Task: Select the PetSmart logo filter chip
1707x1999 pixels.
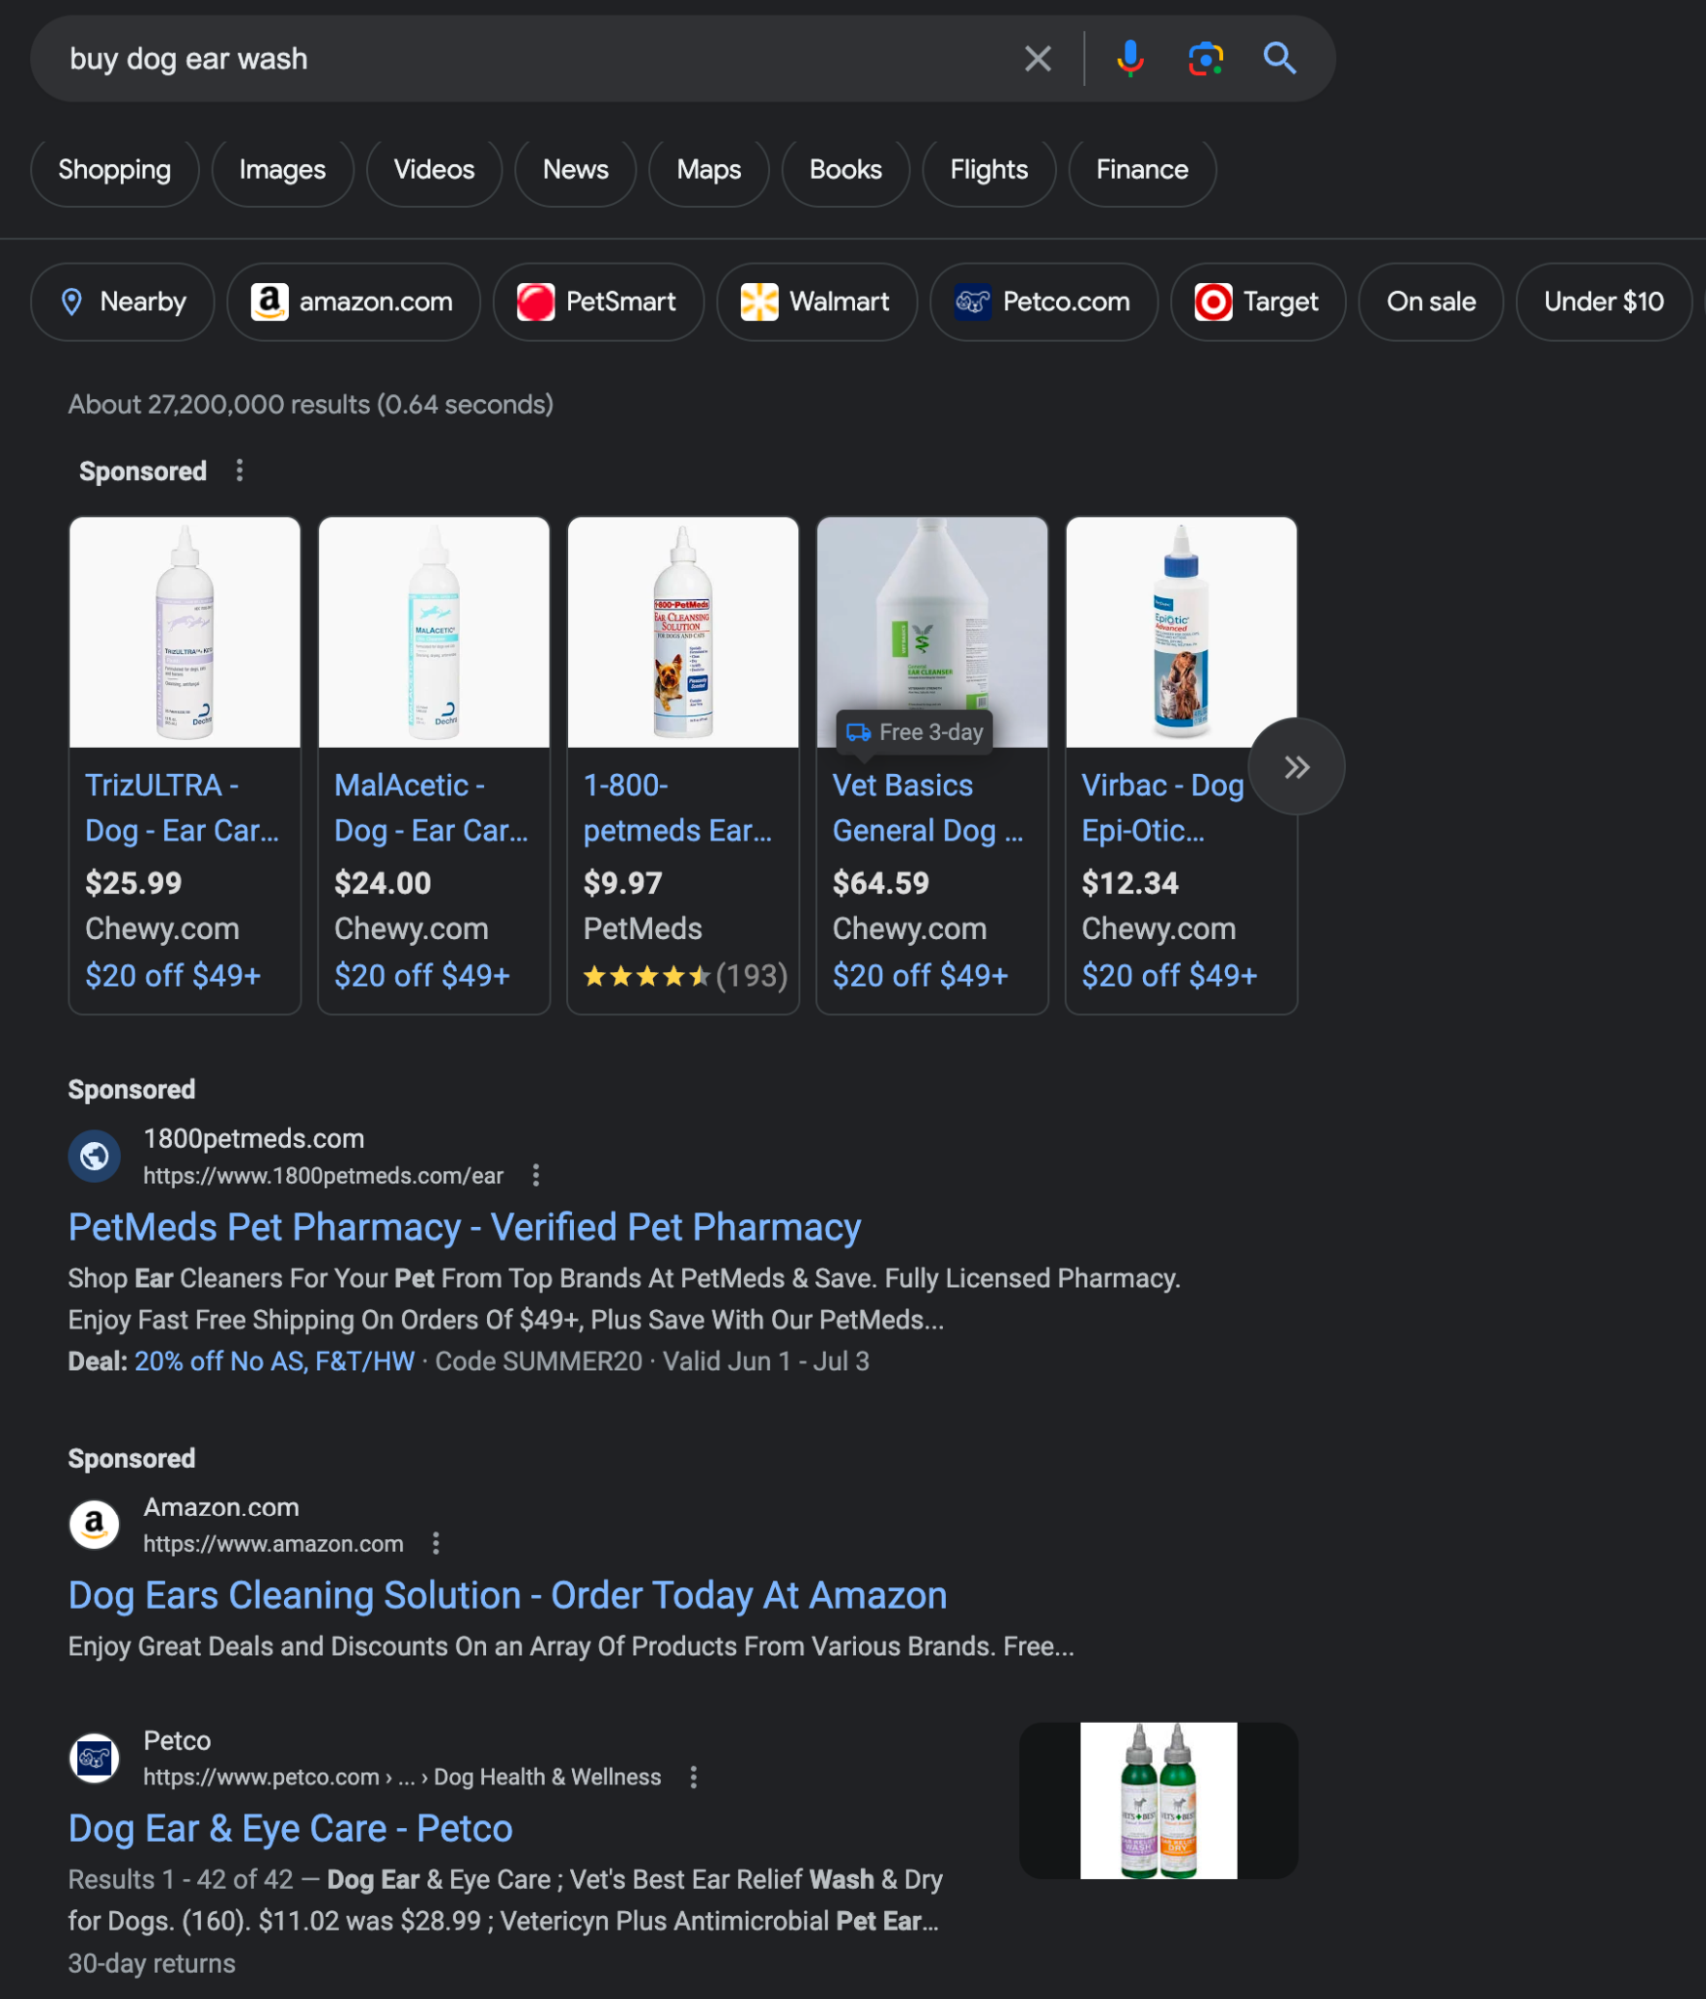Action: (536, 301)
